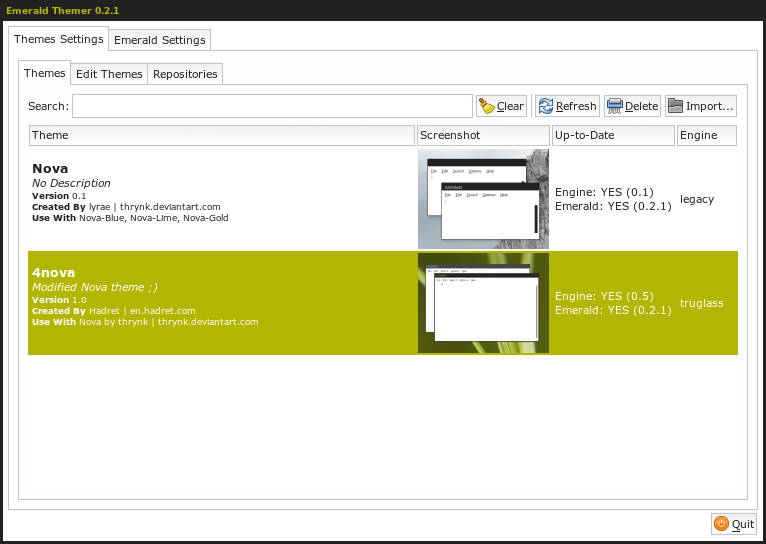The width and height of the screenshot is (766, 544).
Task: Click the 'Search:' label
Action: (x=48, y=106)
